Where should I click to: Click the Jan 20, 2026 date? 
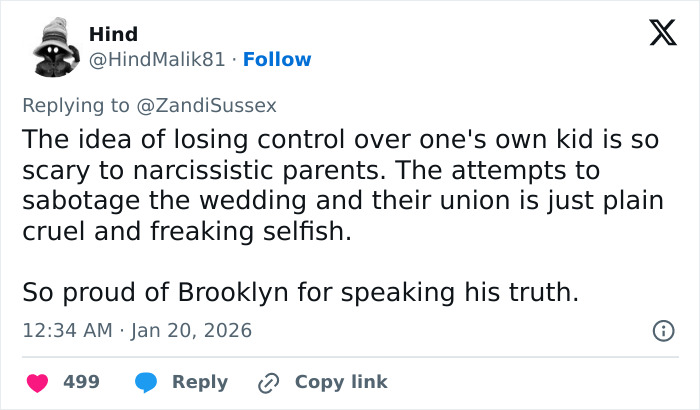pos(189,330)
